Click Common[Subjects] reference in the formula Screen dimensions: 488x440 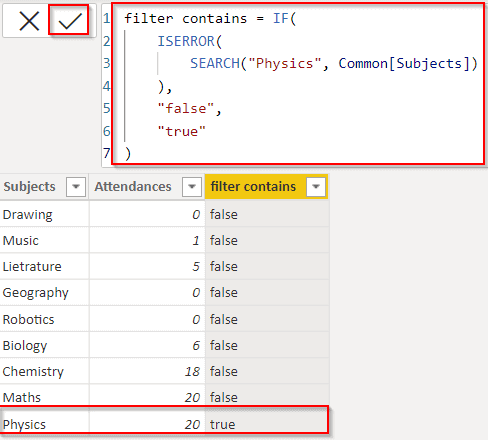coord(404,63)
